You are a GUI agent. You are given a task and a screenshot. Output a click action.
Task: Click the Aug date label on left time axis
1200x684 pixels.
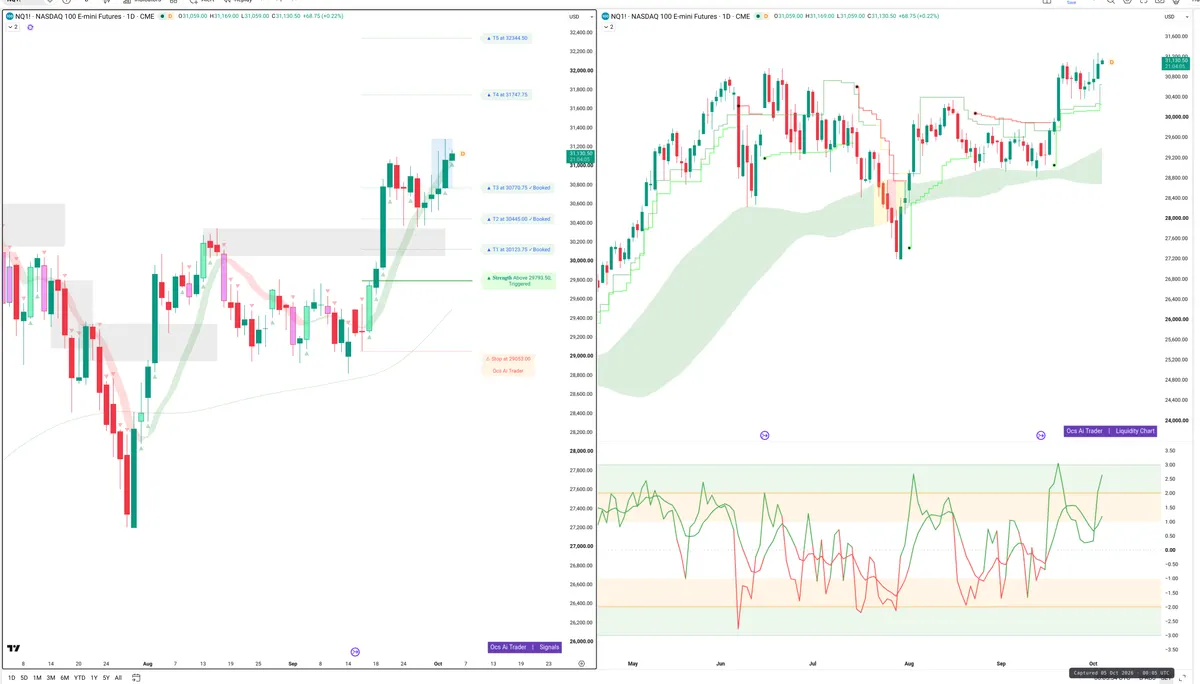click(147, 663)
